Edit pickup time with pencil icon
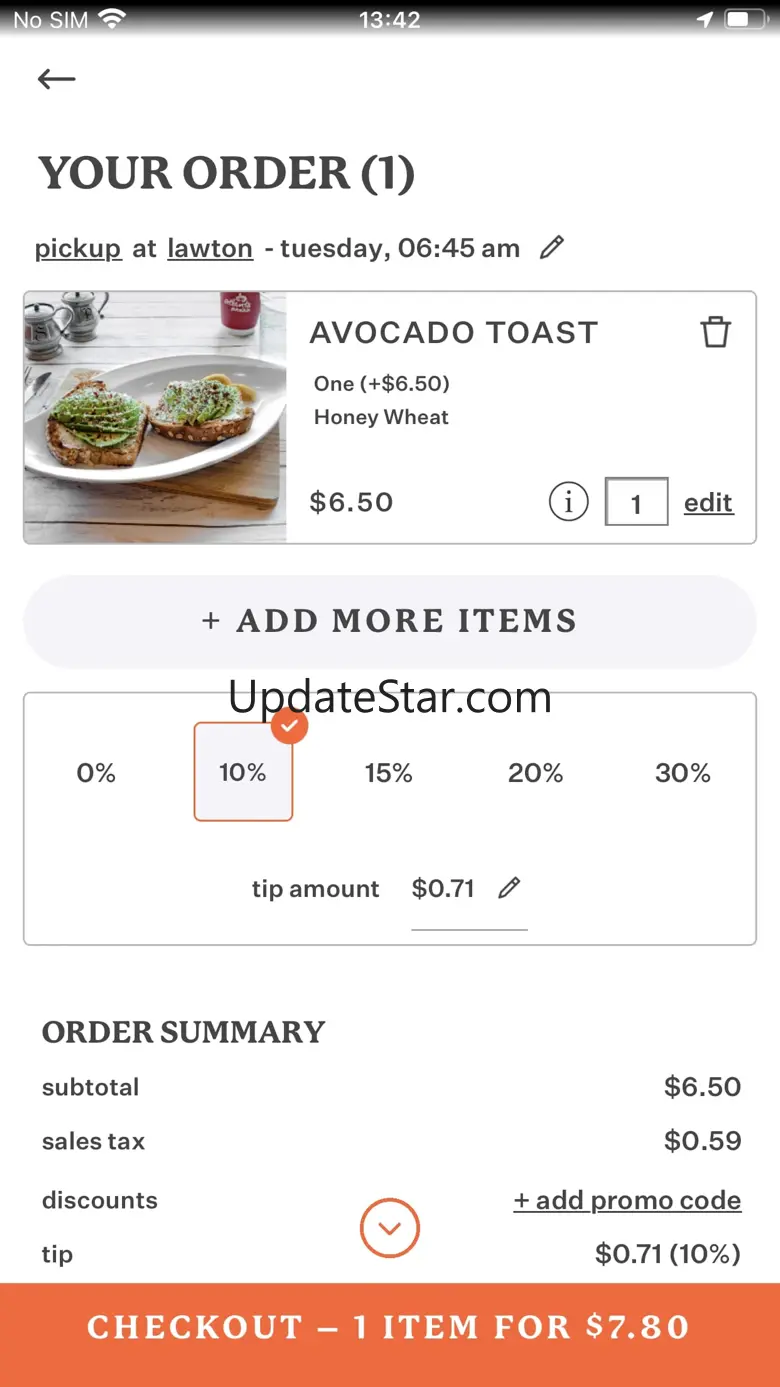Image resolution: width=780 pixels, height=1387 pixels. tap(552, 248)
